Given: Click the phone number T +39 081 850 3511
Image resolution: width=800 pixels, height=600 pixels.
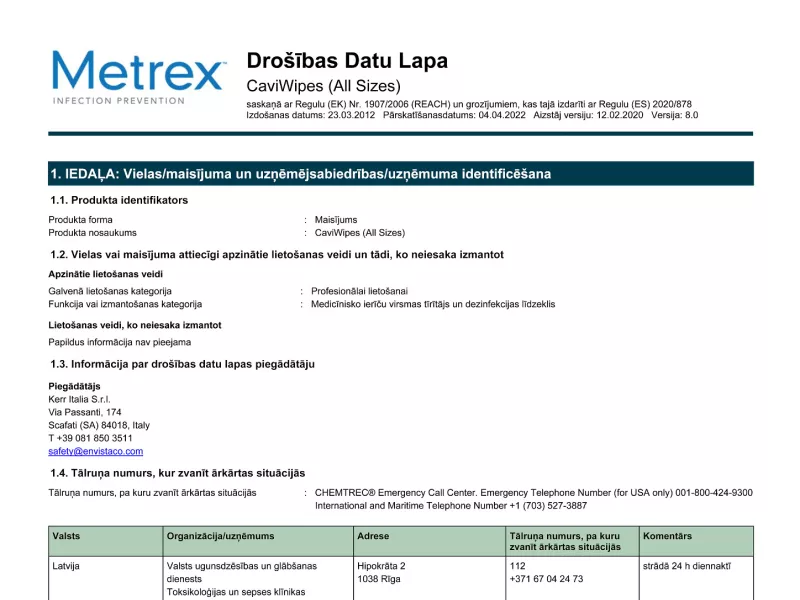Looking at the screenshot, I should [x=90, y=438].
